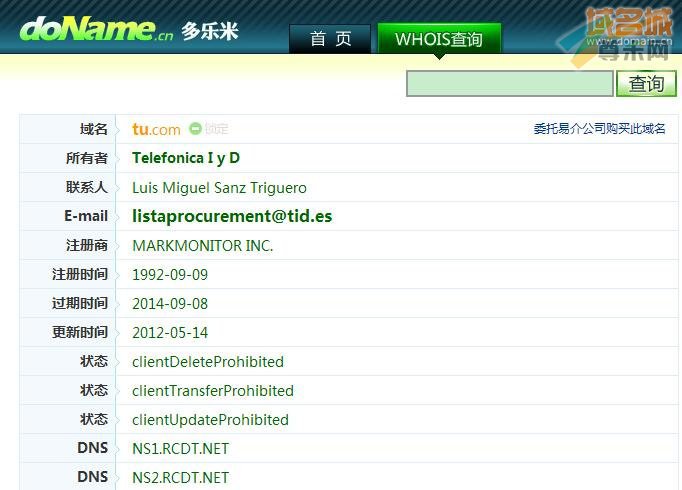The height and width of the screenshot is (490, 682).
Task: Click the 注册商 row label
Action: point(87,245)
